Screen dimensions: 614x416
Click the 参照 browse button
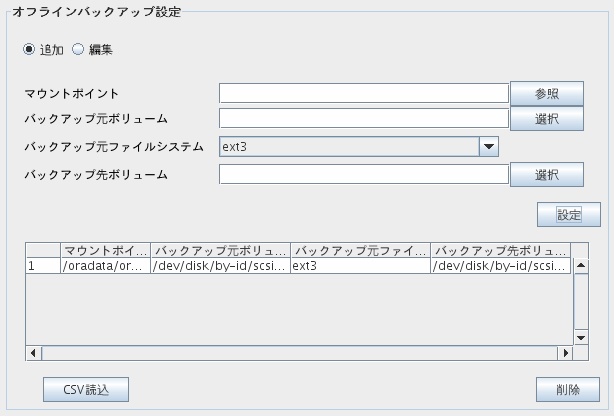(x=547, y=94)
